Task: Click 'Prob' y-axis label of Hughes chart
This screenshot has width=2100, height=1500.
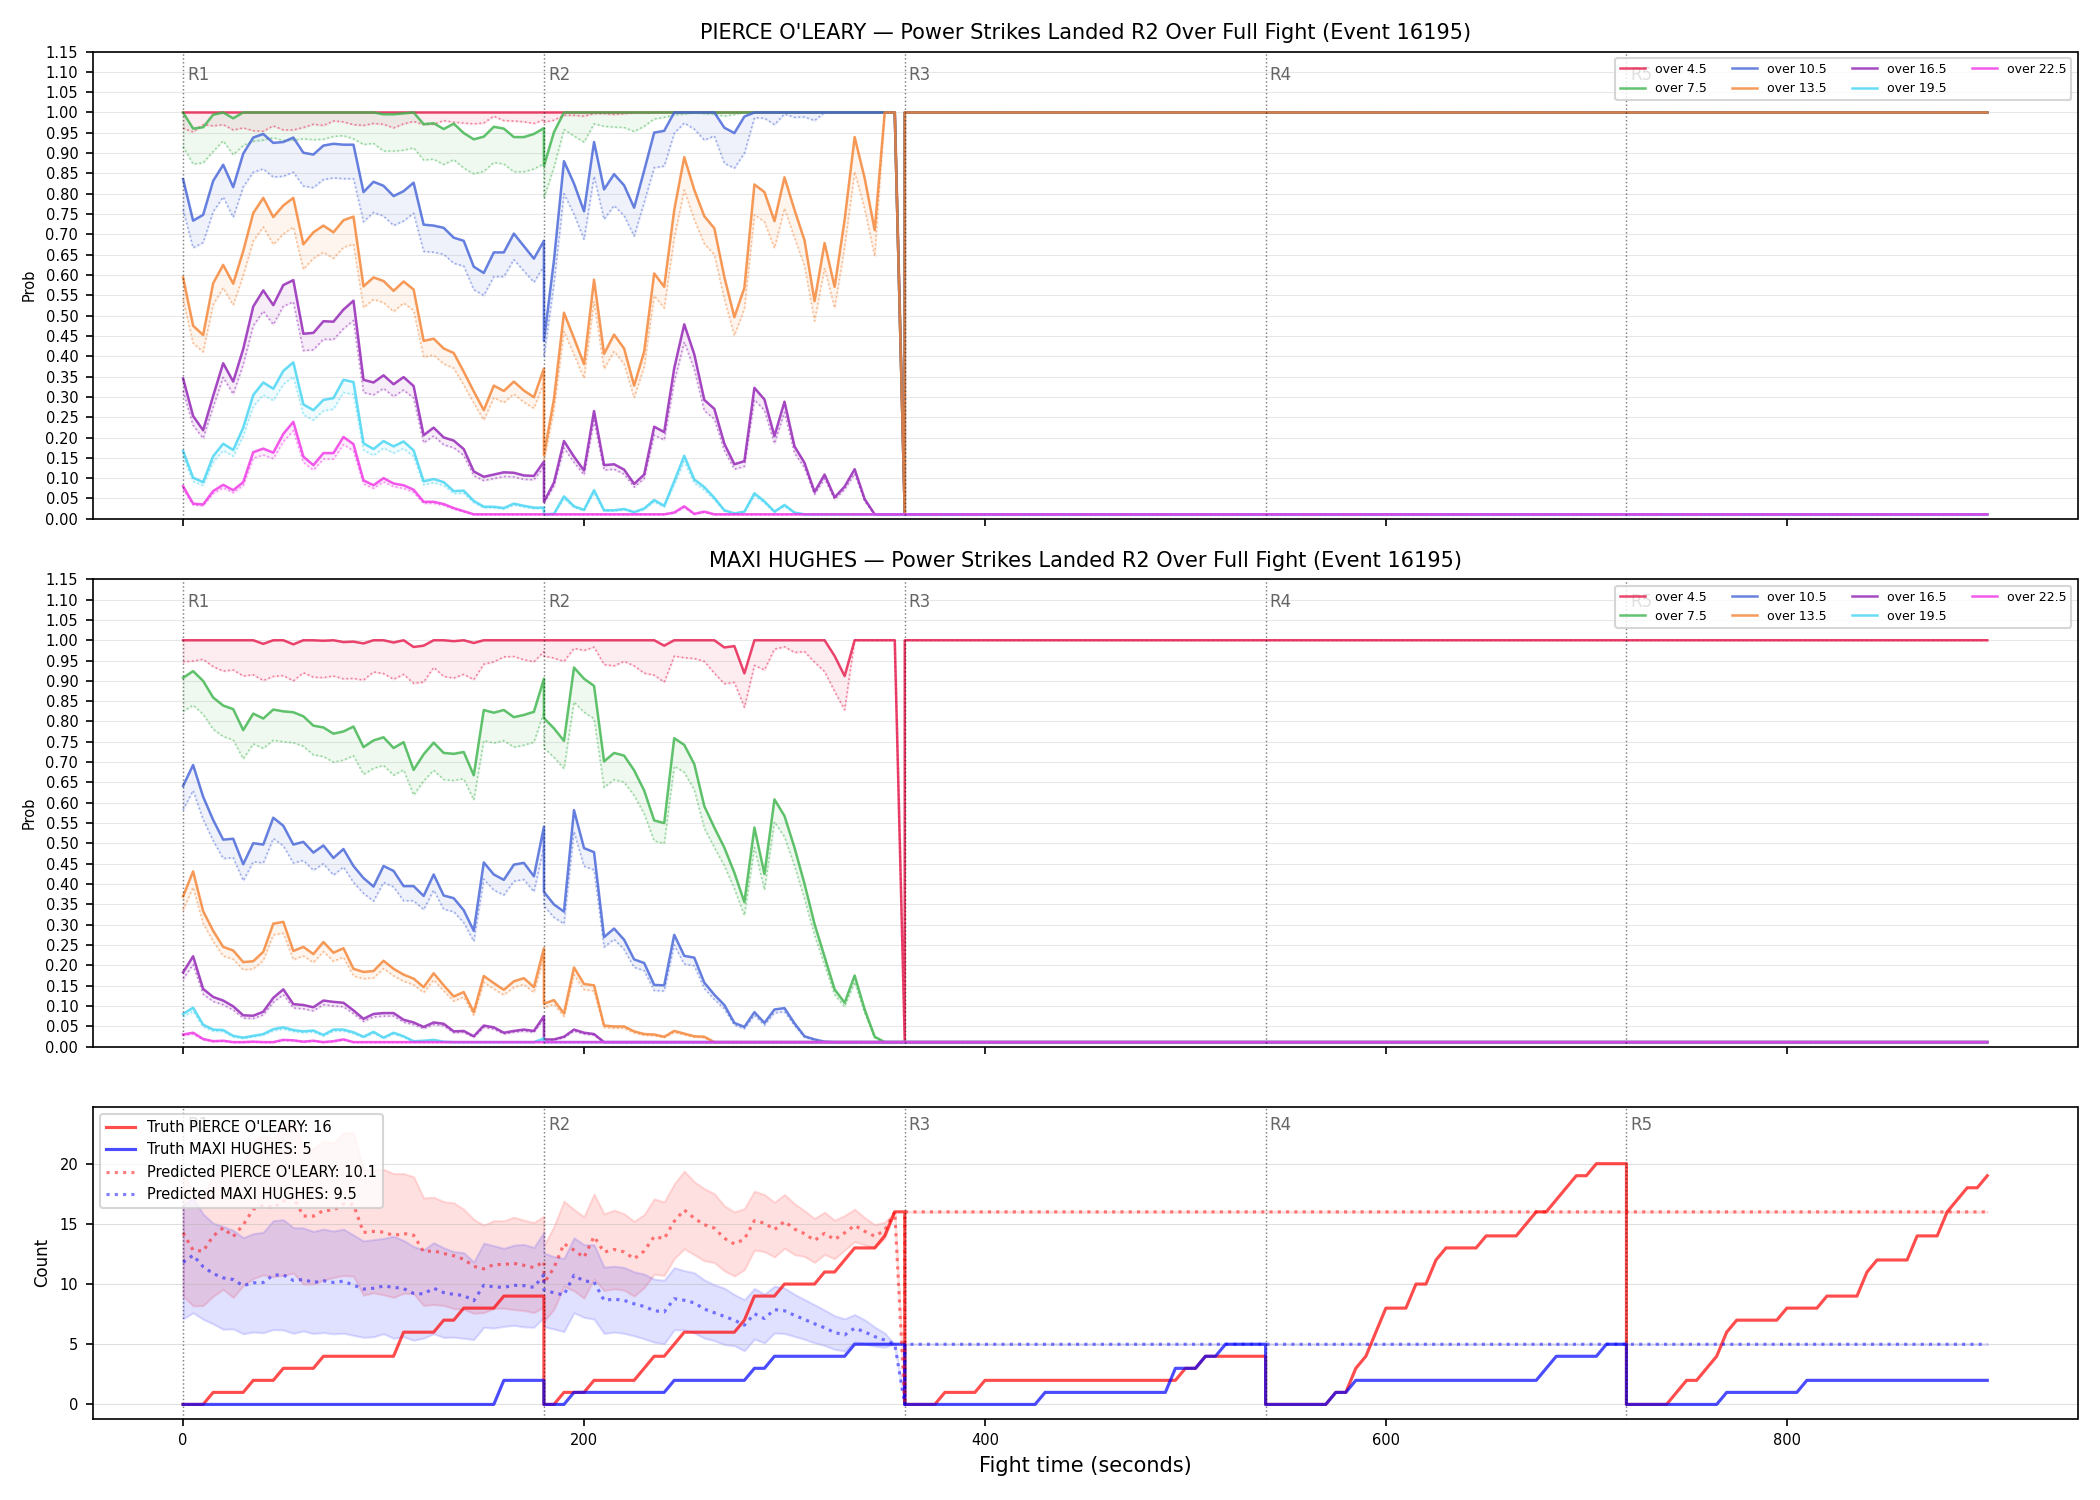Action: point(29,814)
